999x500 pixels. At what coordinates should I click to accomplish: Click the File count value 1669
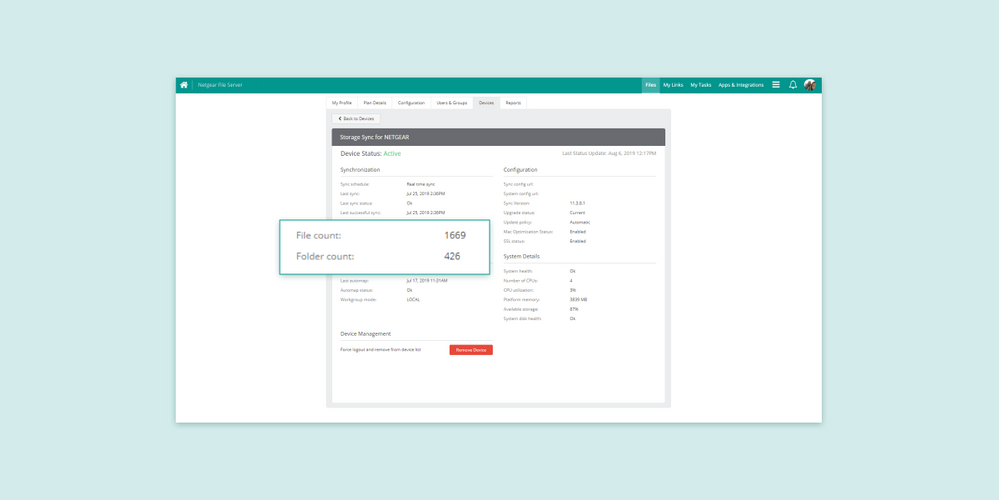(x=455, y=235)
